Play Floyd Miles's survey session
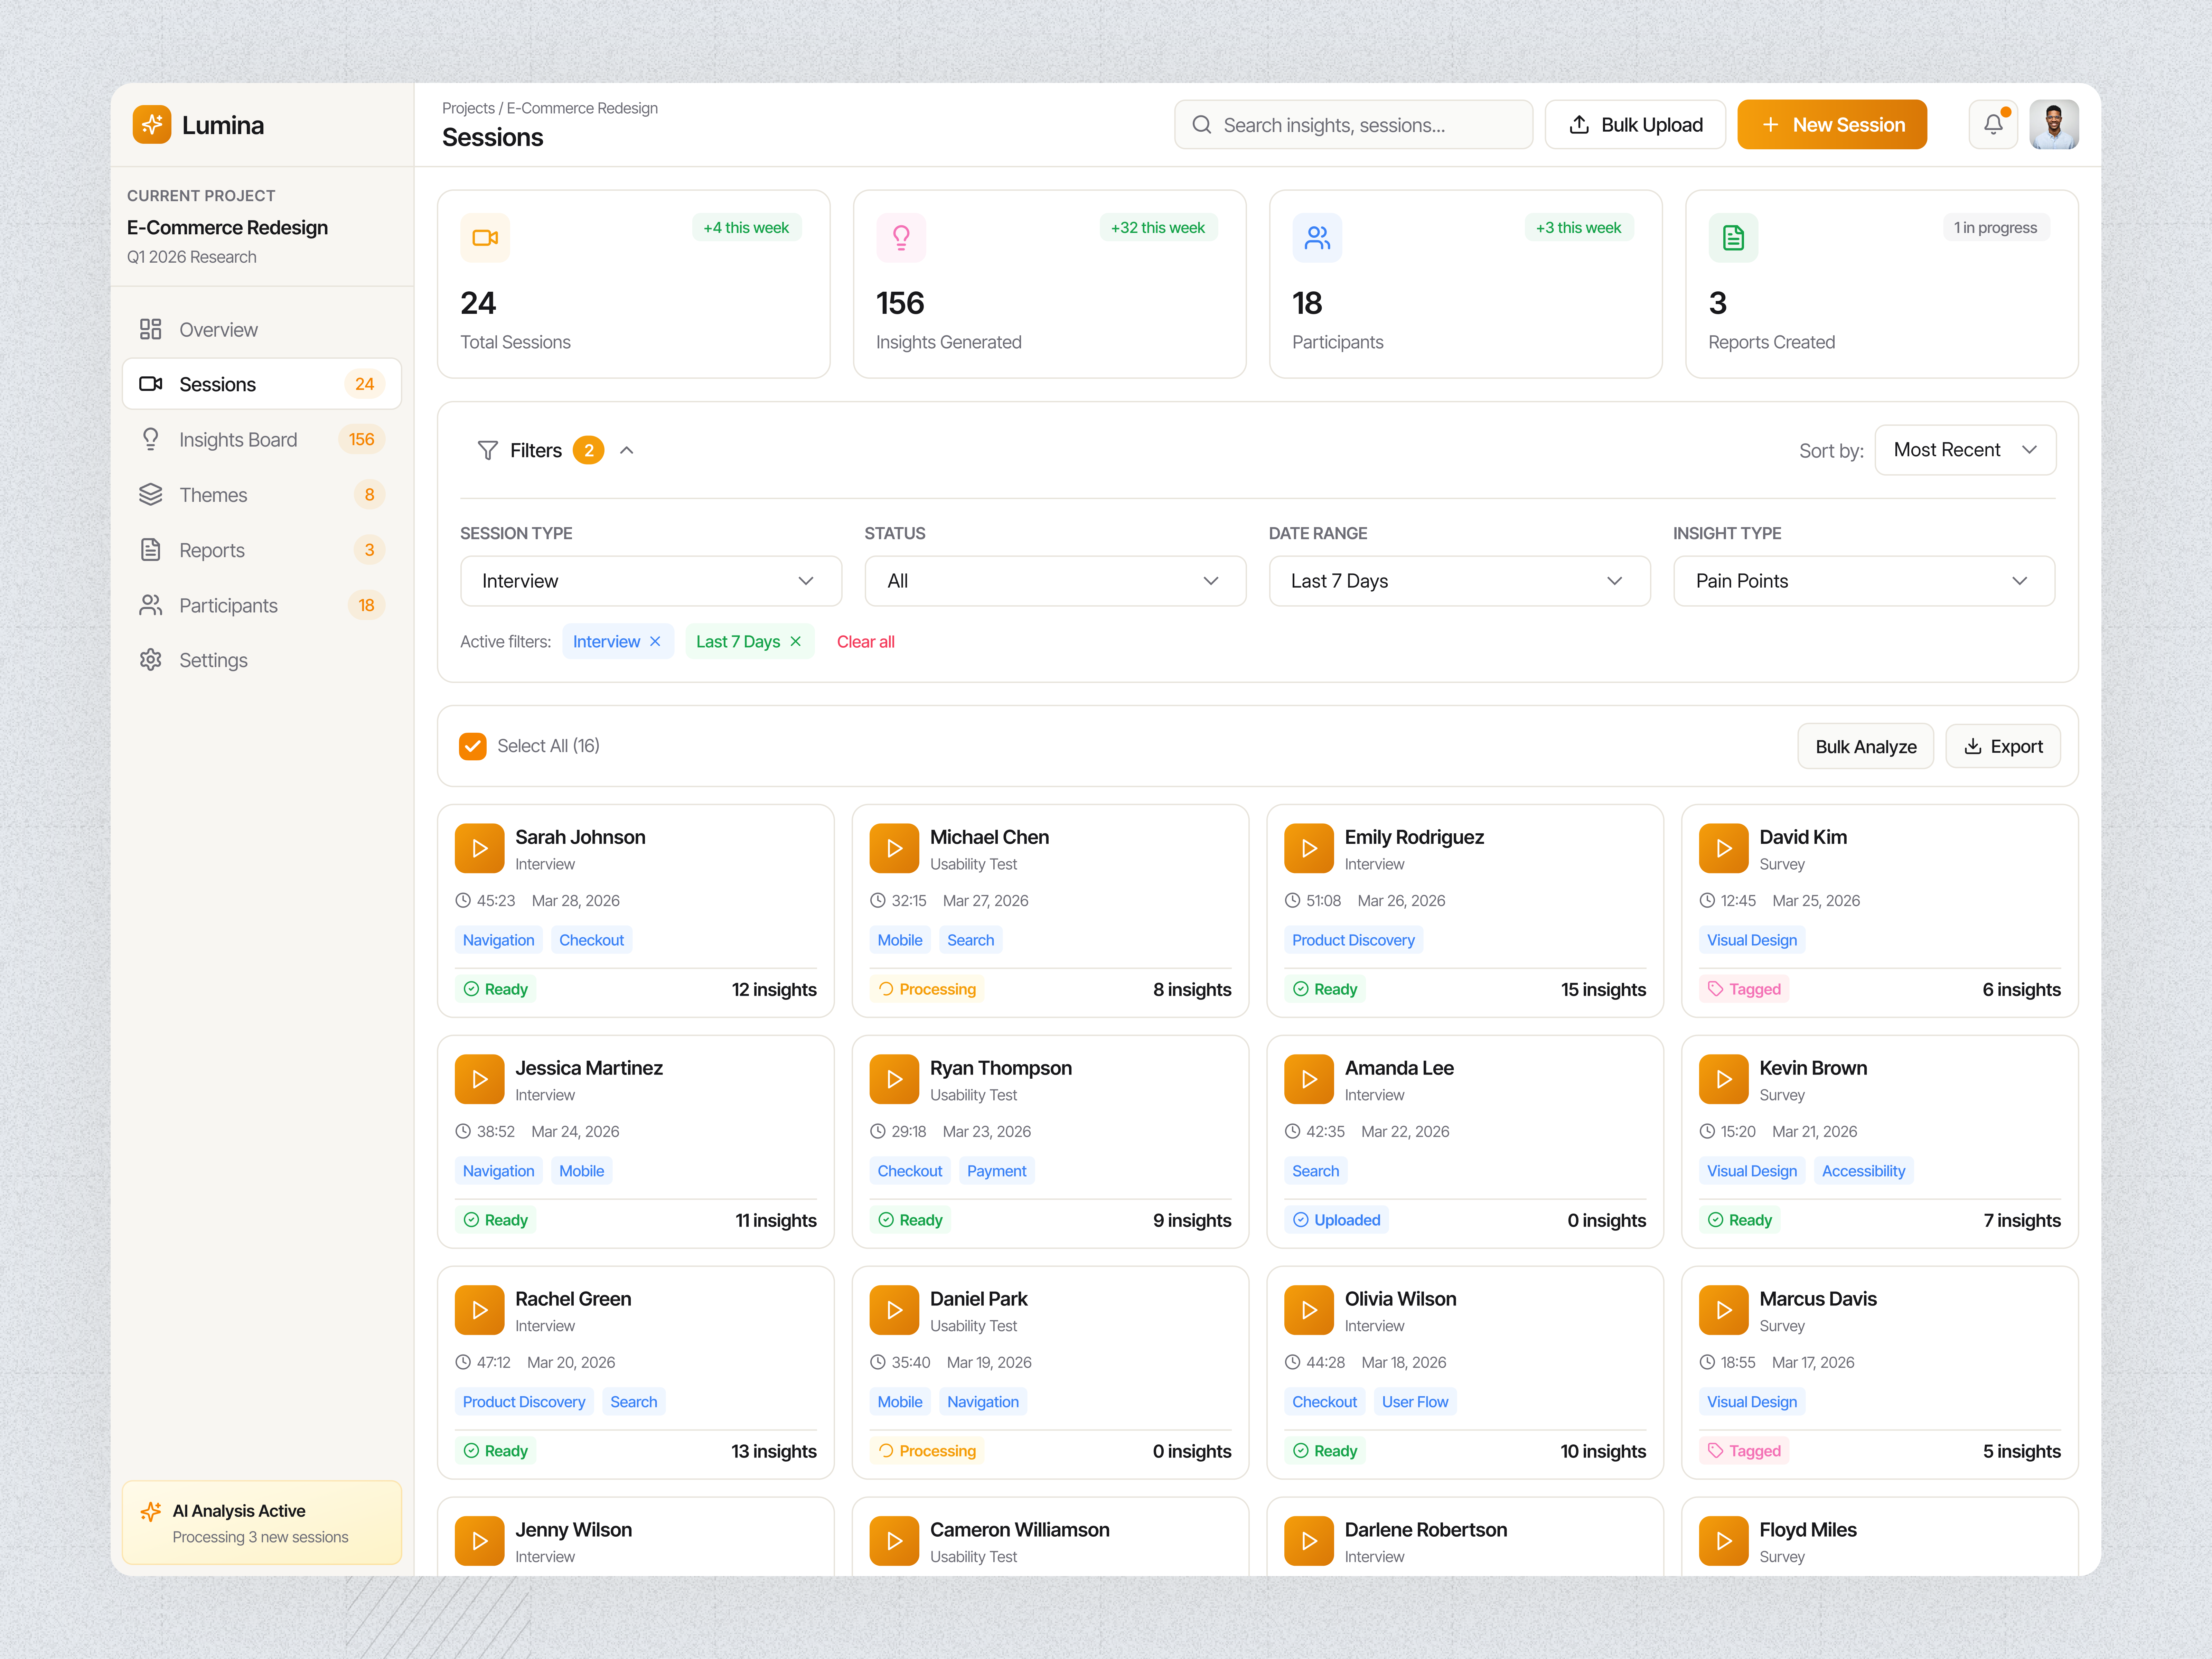 click(1724, 1541)
